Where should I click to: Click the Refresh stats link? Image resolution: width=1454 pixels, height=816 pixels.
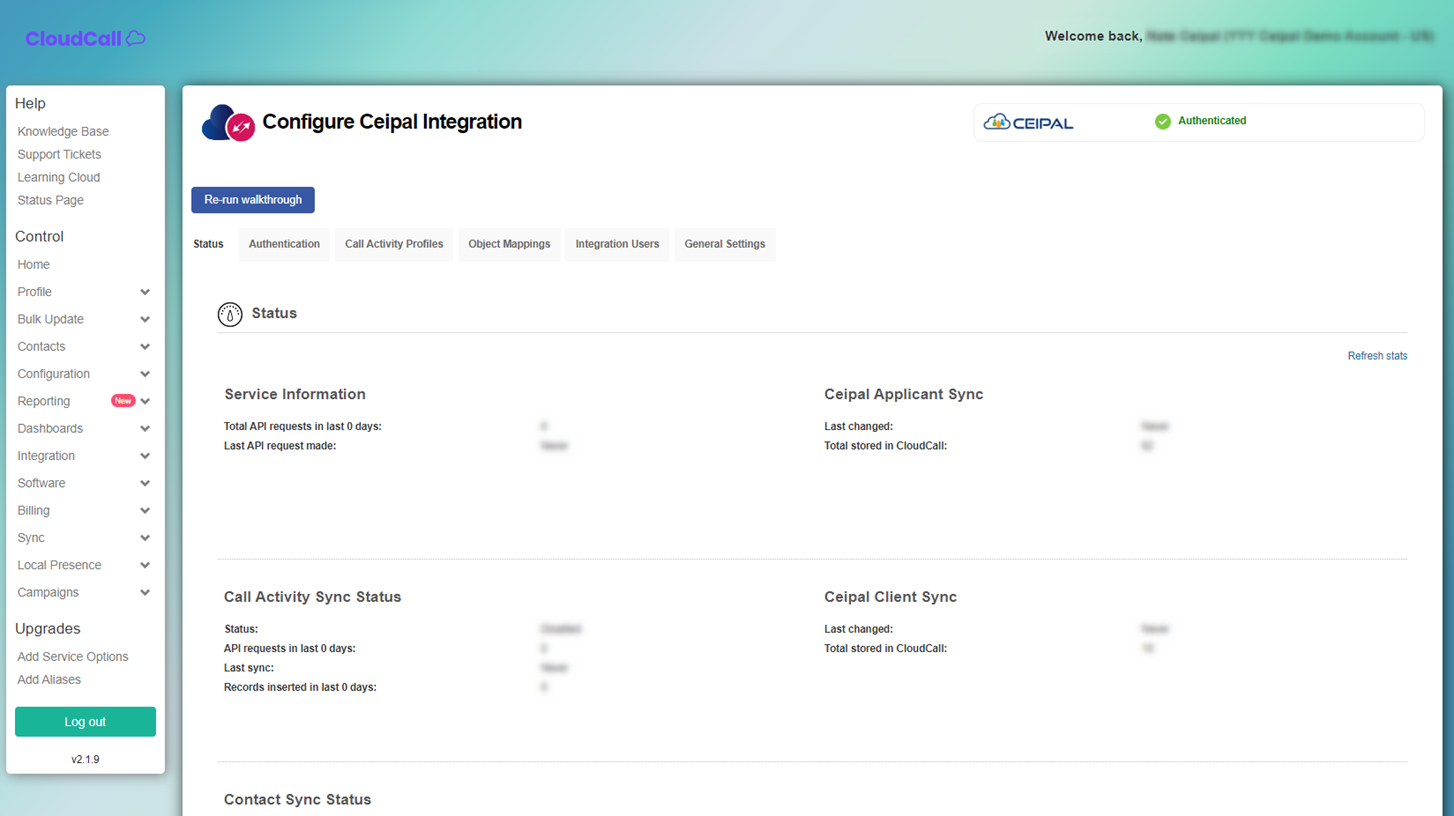click(x=1377, y=356)
